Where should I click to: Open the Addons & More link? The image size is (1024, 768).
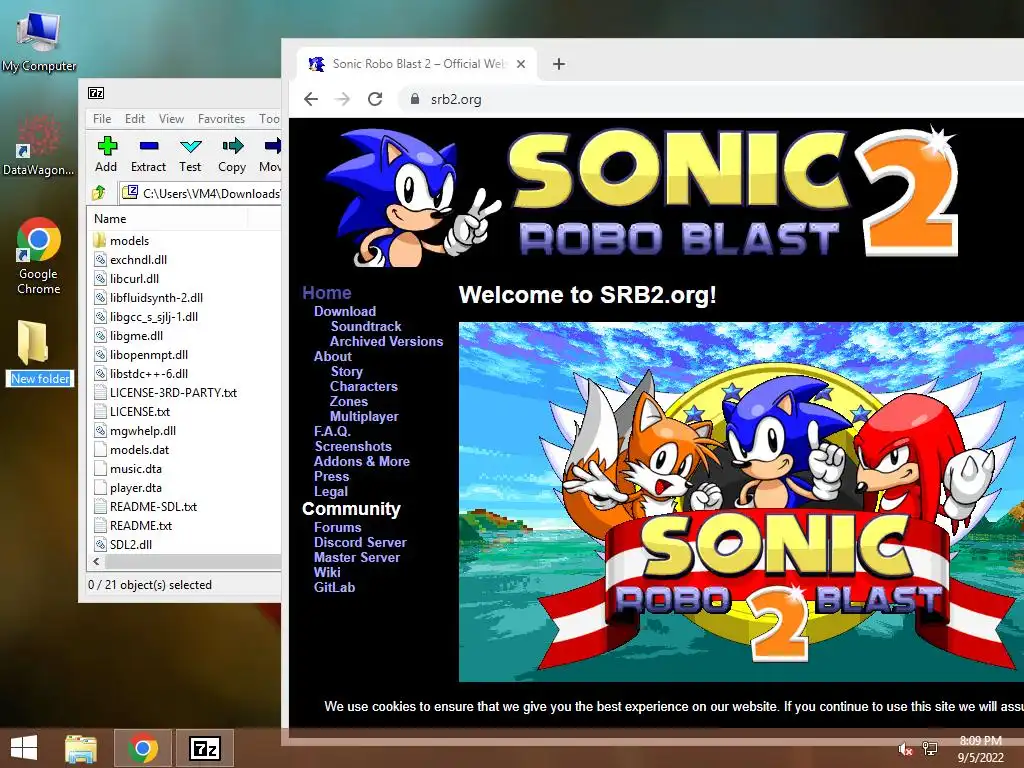click(x=362, y=462)
